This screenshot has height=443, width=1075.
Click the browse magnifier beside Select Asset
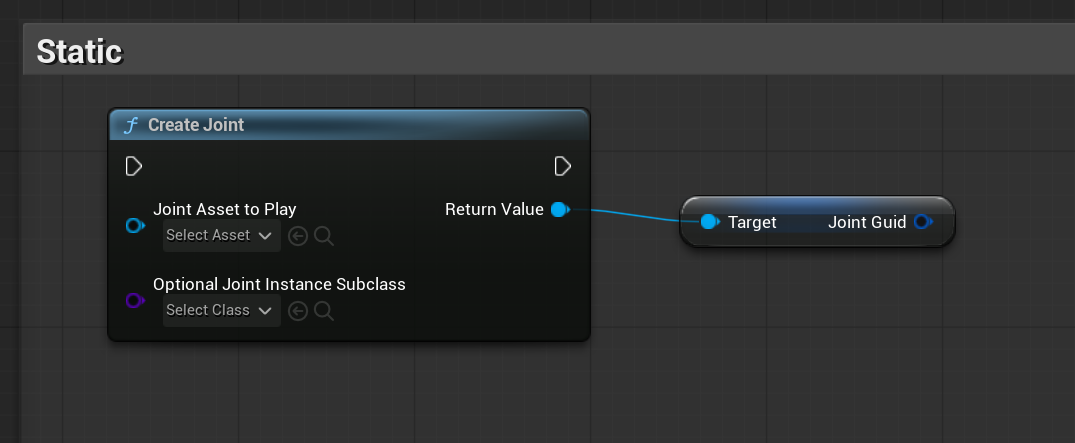tap(324, 236)
